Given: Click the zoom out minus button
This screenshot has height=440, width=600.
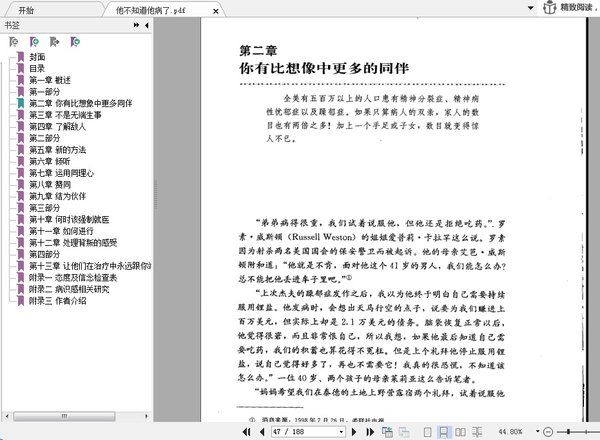Looking at the screenshot, I should coord(548,432).
